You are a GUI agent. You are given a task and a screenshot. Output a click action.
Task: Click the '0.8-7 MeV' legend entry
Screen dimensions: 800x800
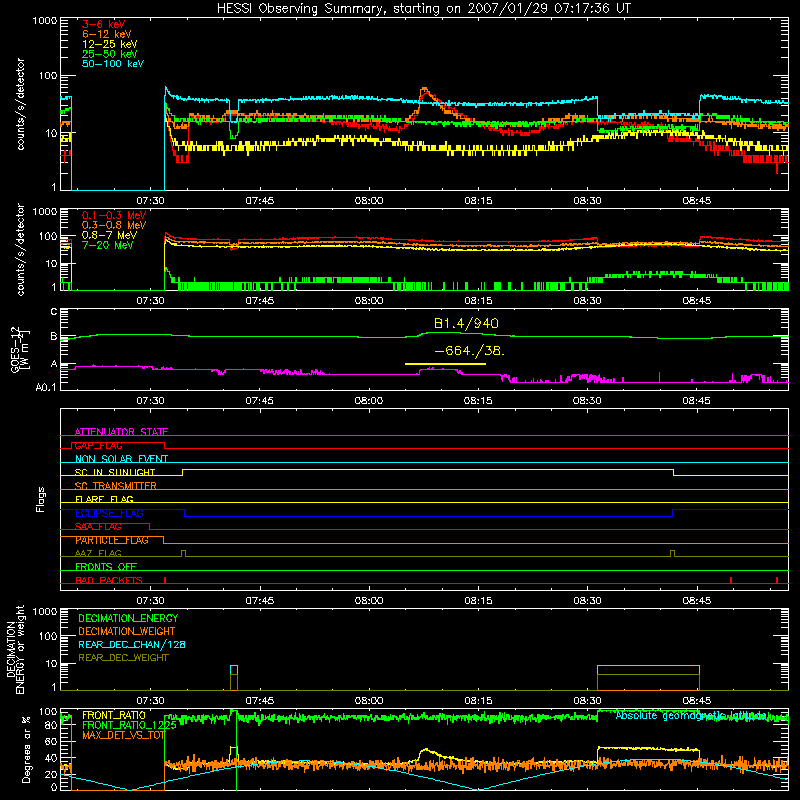109,235
